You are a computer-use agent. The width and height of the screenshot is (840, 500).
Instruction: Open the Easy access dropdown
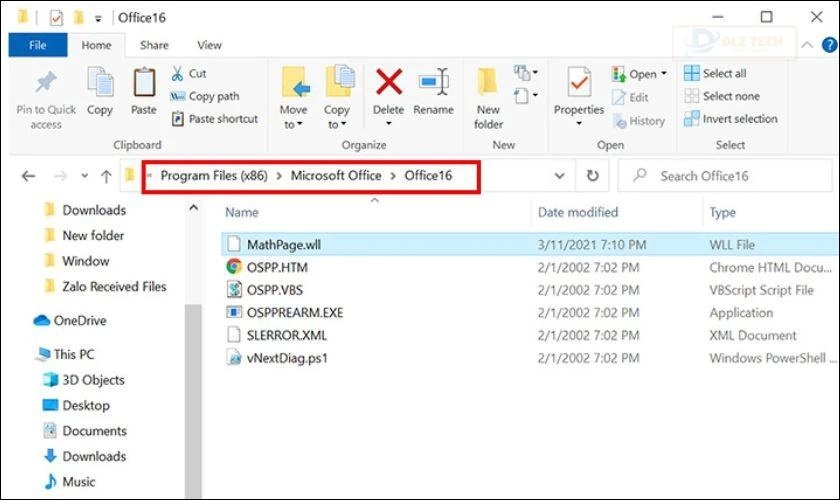point(526,96)
